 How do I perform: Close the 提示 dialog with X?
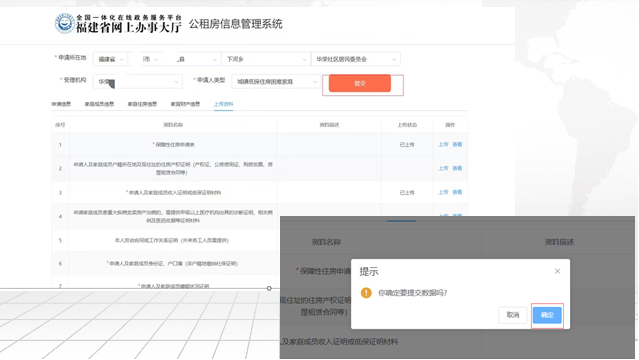coord(557,271)
